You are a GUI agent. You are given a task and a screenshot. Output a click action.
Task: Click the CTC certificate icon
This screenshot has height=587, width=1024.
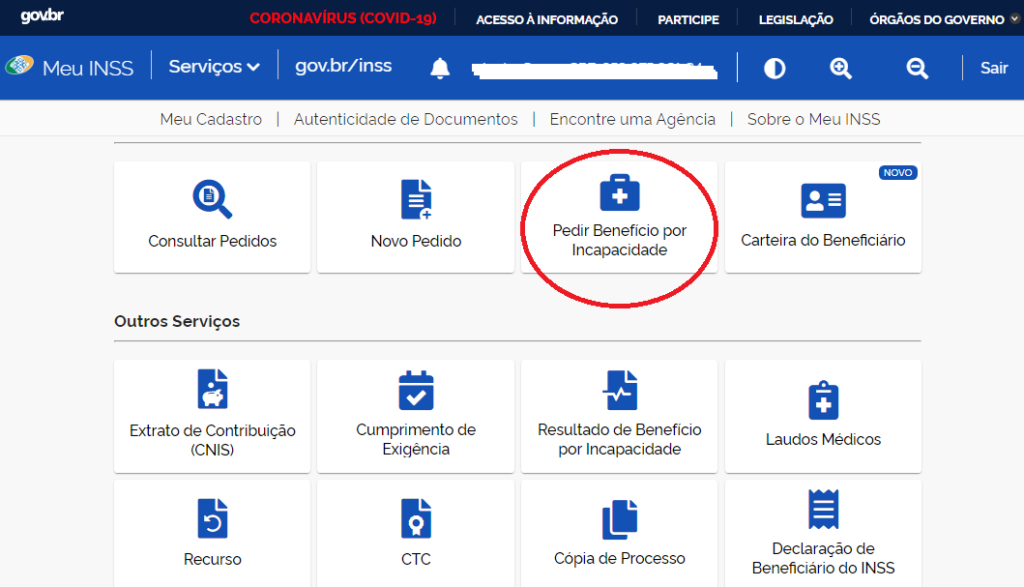[x=416, y=518]
